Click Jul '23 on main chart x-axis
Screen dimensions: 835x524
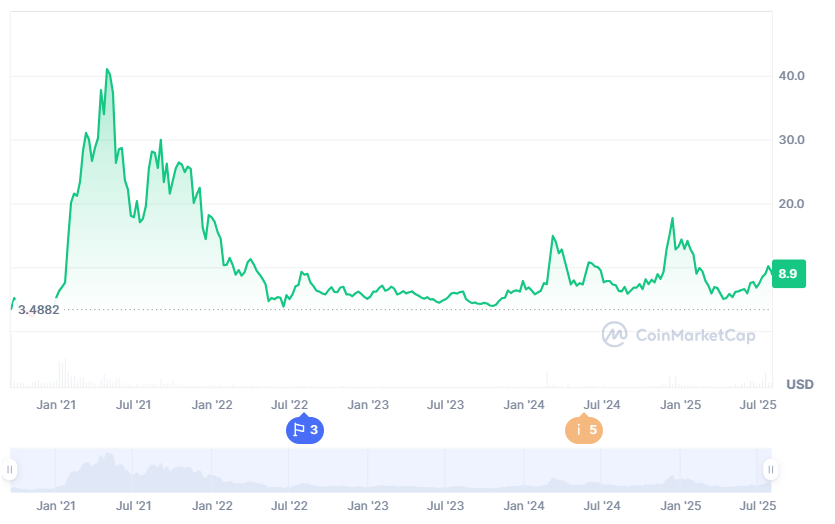click(x=446, y=405)
